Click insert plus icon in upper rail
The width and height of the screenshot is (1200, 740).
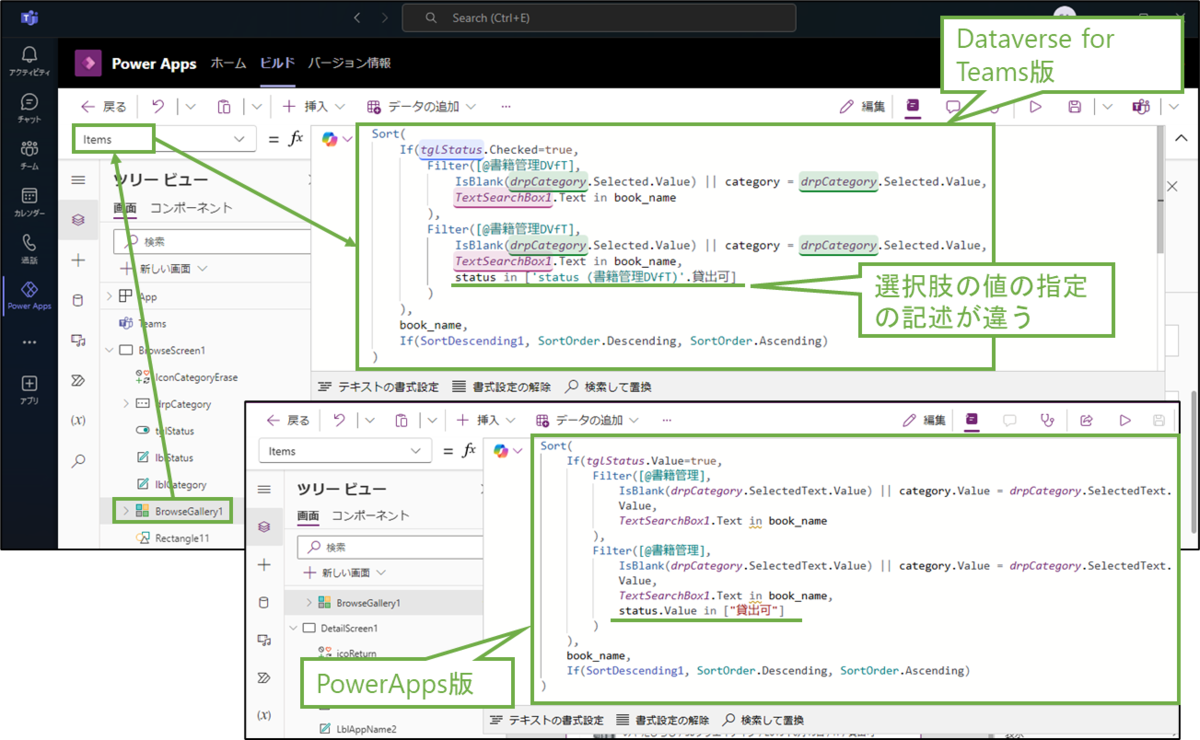[78, 260]
